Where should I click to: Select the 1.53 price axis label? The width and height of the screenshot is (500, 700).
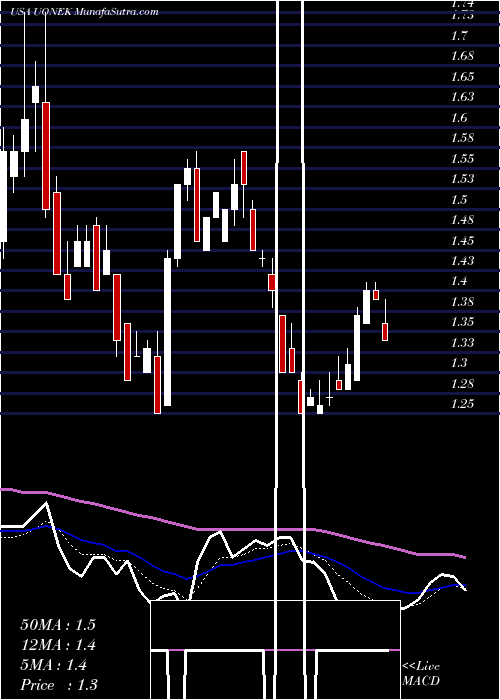click(x=462, y=179)
